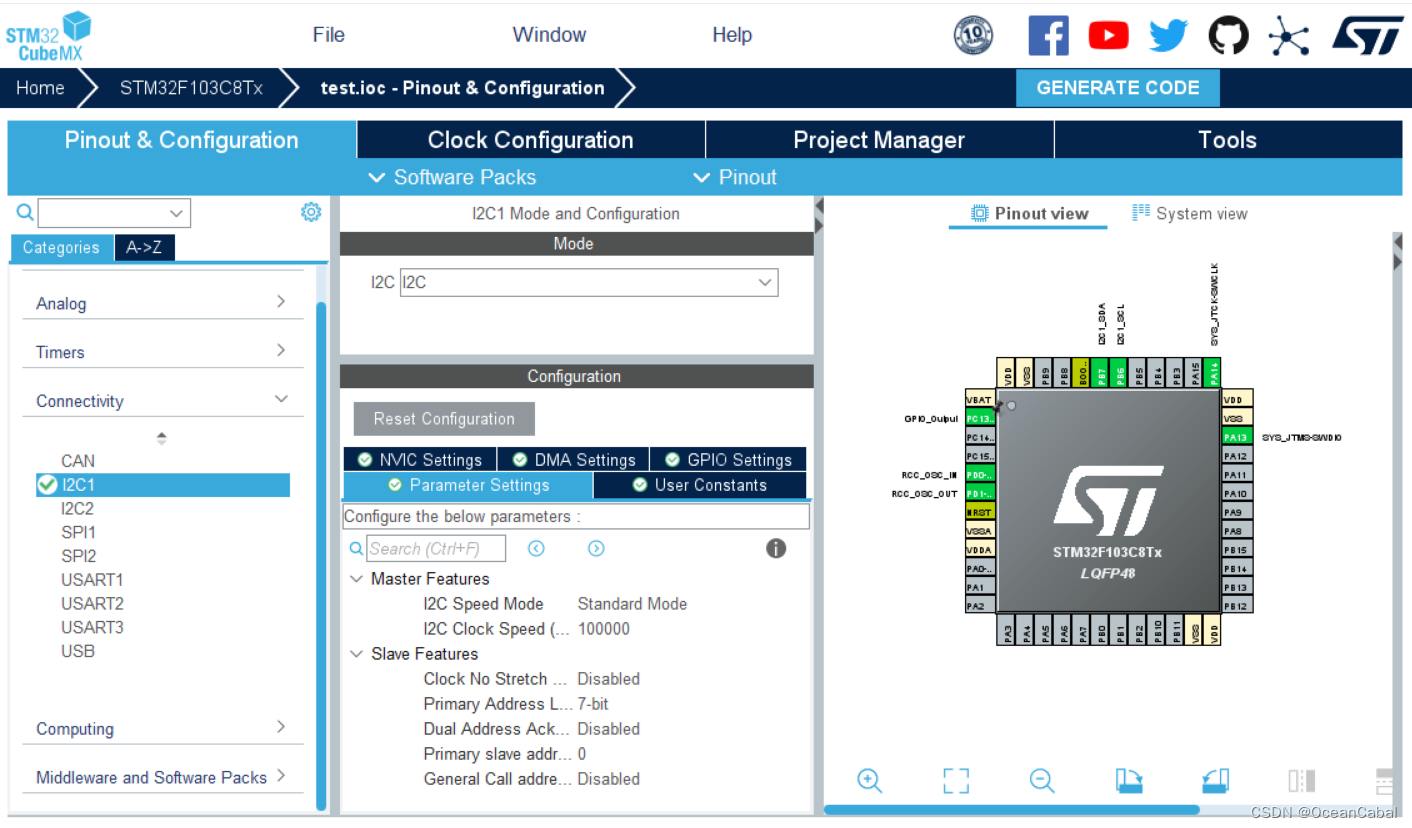Click the Reset Configuration button

(444, 419)
